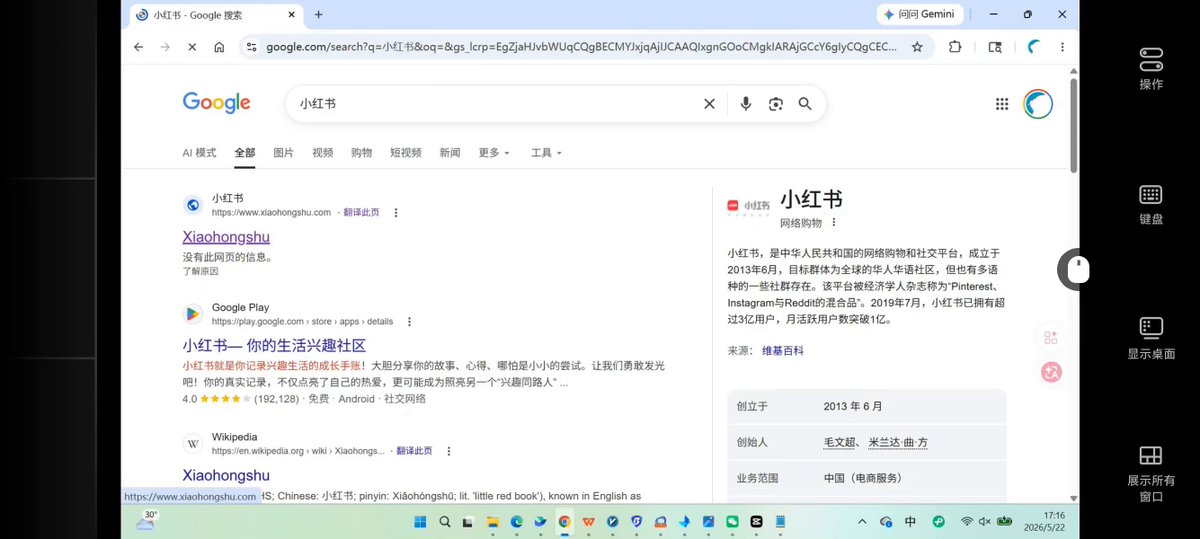Click the page vertical scrollbar

(1074, 125)
